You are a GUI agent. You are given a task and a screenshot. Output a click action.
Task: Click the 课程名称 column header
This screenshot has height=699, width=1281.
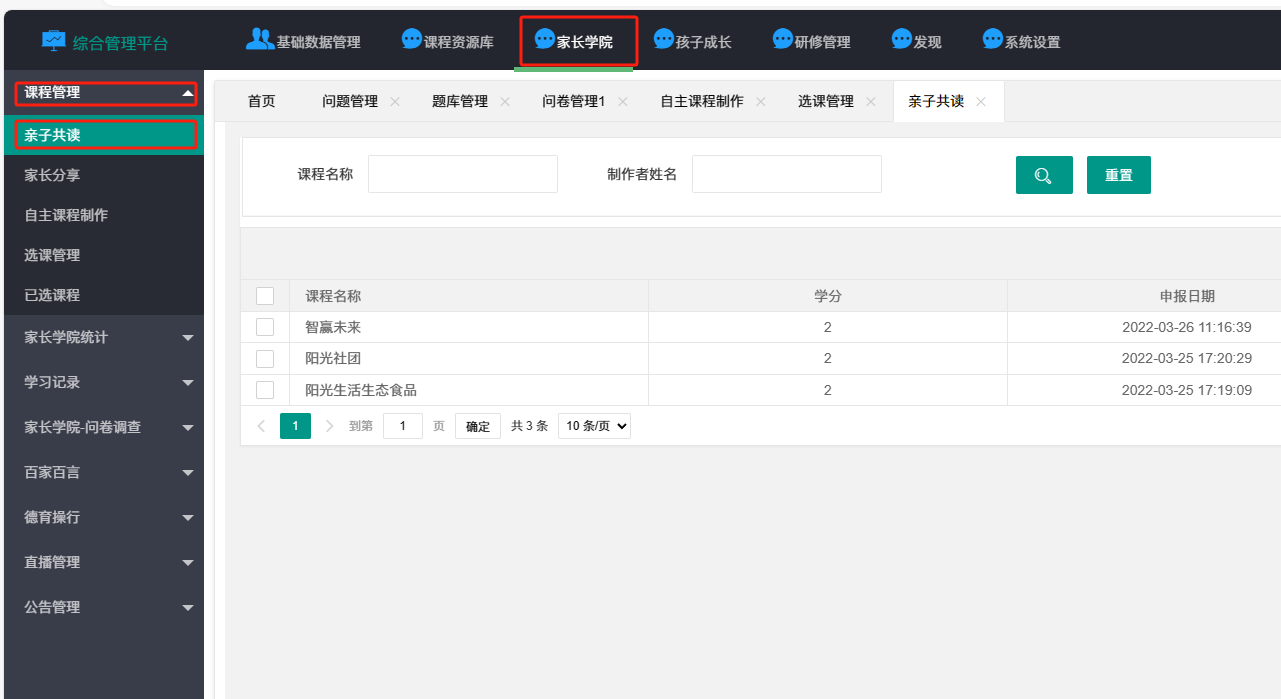pyautogui.click(x=333, y=296)
